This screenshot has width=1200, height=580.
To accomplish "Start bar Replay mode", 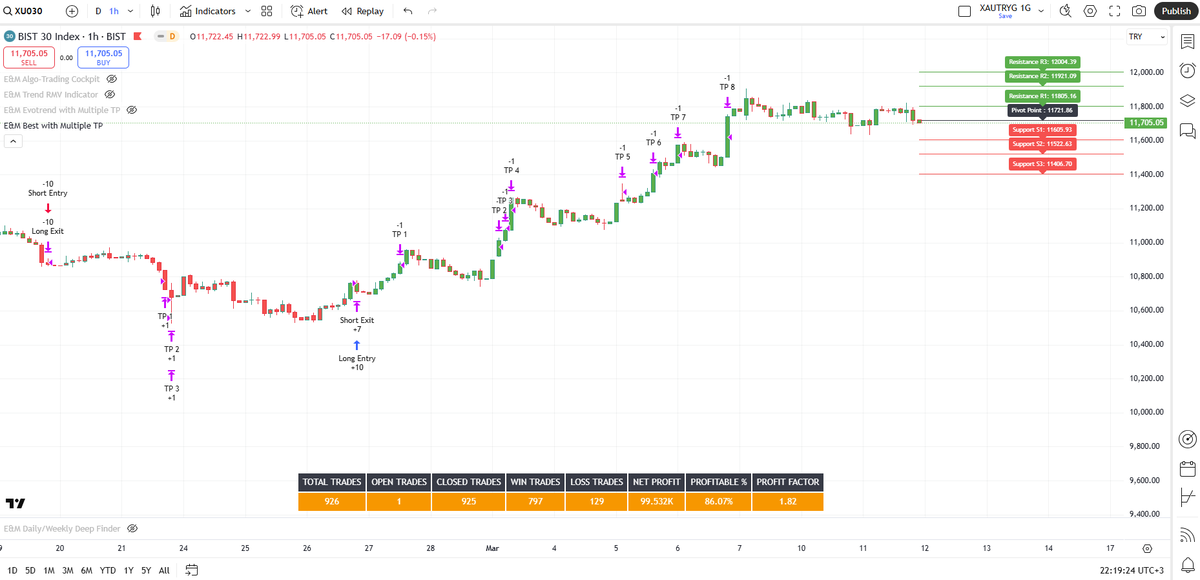I will [362, 11].
